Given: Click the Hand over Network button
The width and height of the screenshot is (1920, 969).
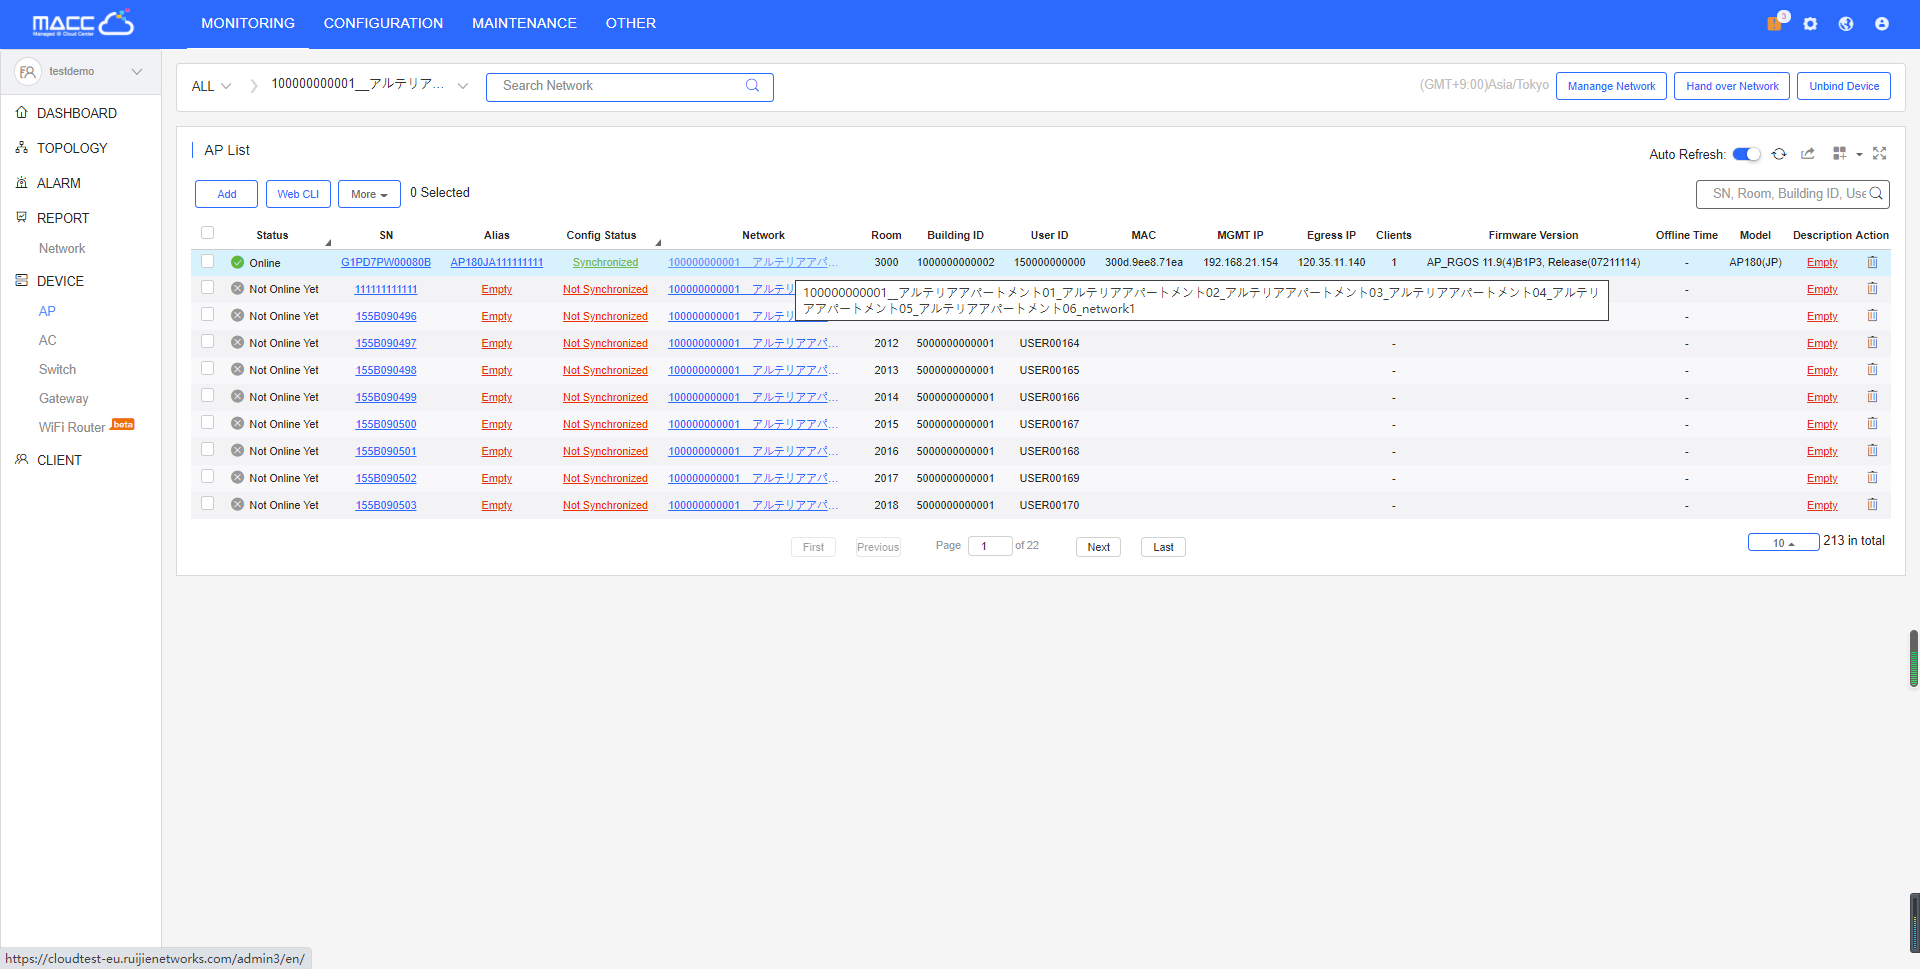Looking at the screenshot, I should pyautogui.click(x=1732, y=86).
